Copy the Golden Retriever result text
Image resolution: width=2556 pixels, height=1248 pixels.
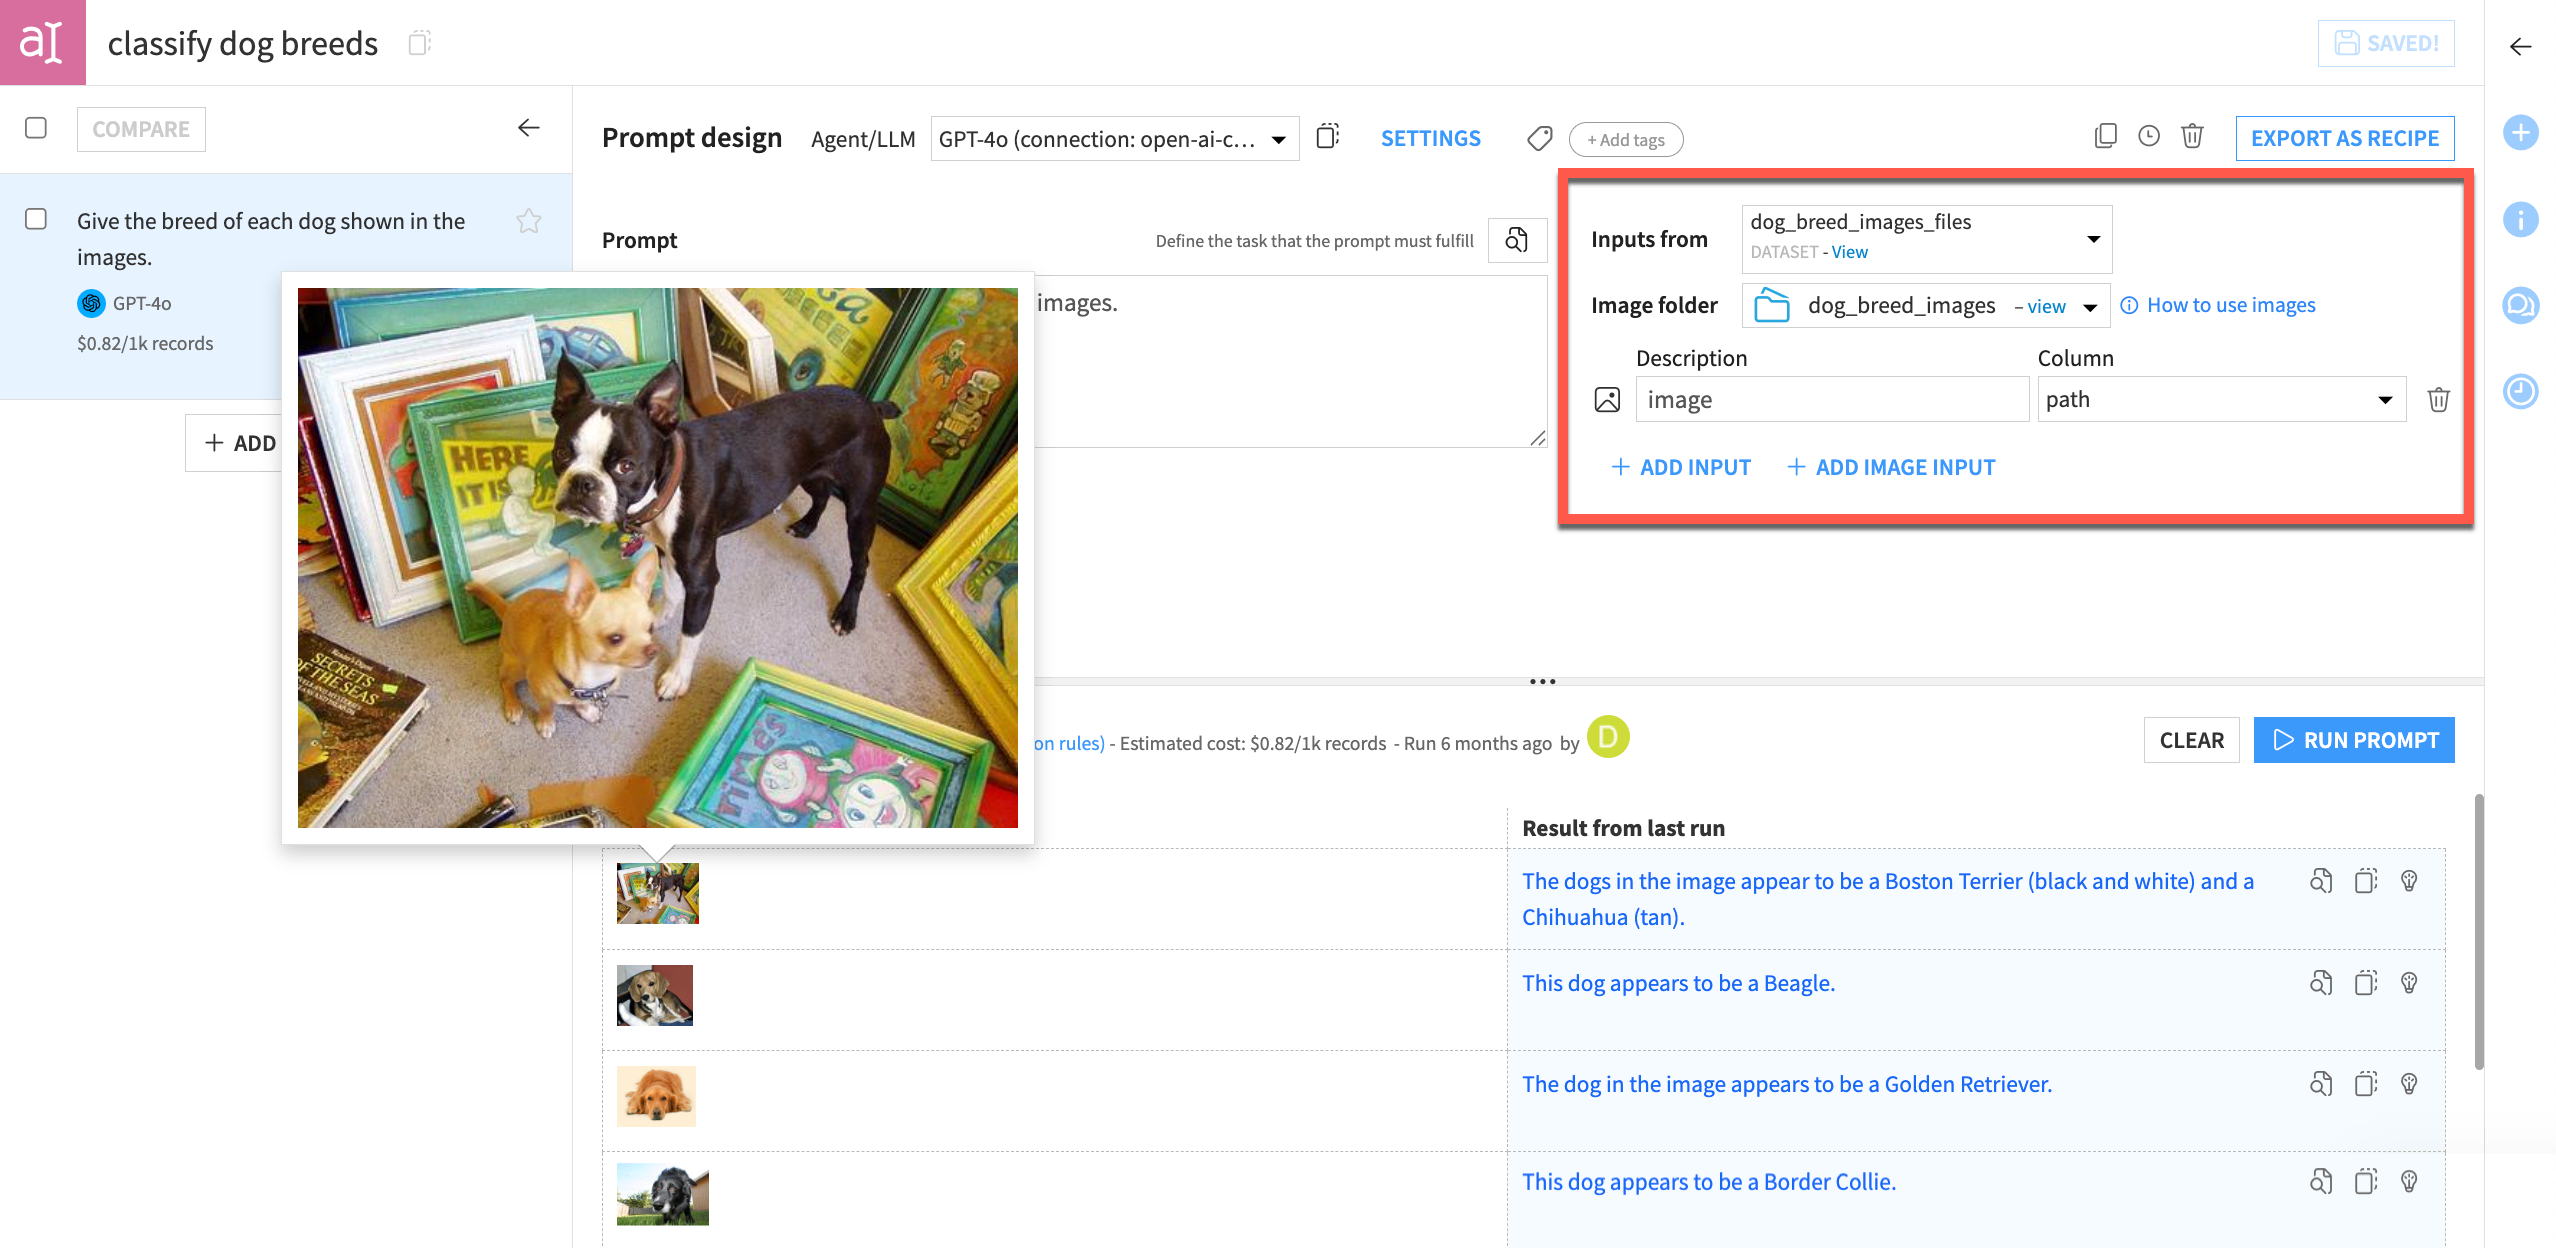[2365, 1083]
